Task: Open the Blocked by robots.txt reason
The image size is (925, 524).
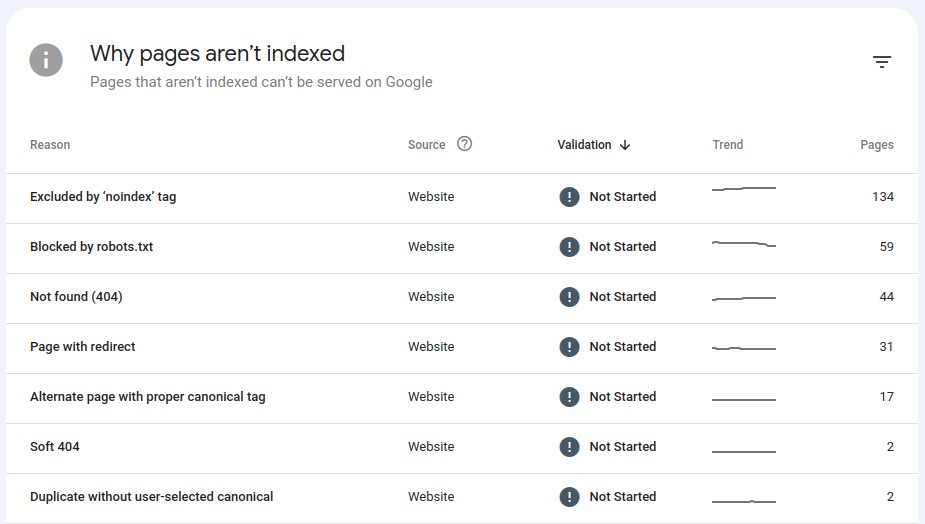Action: coord(92,247)
